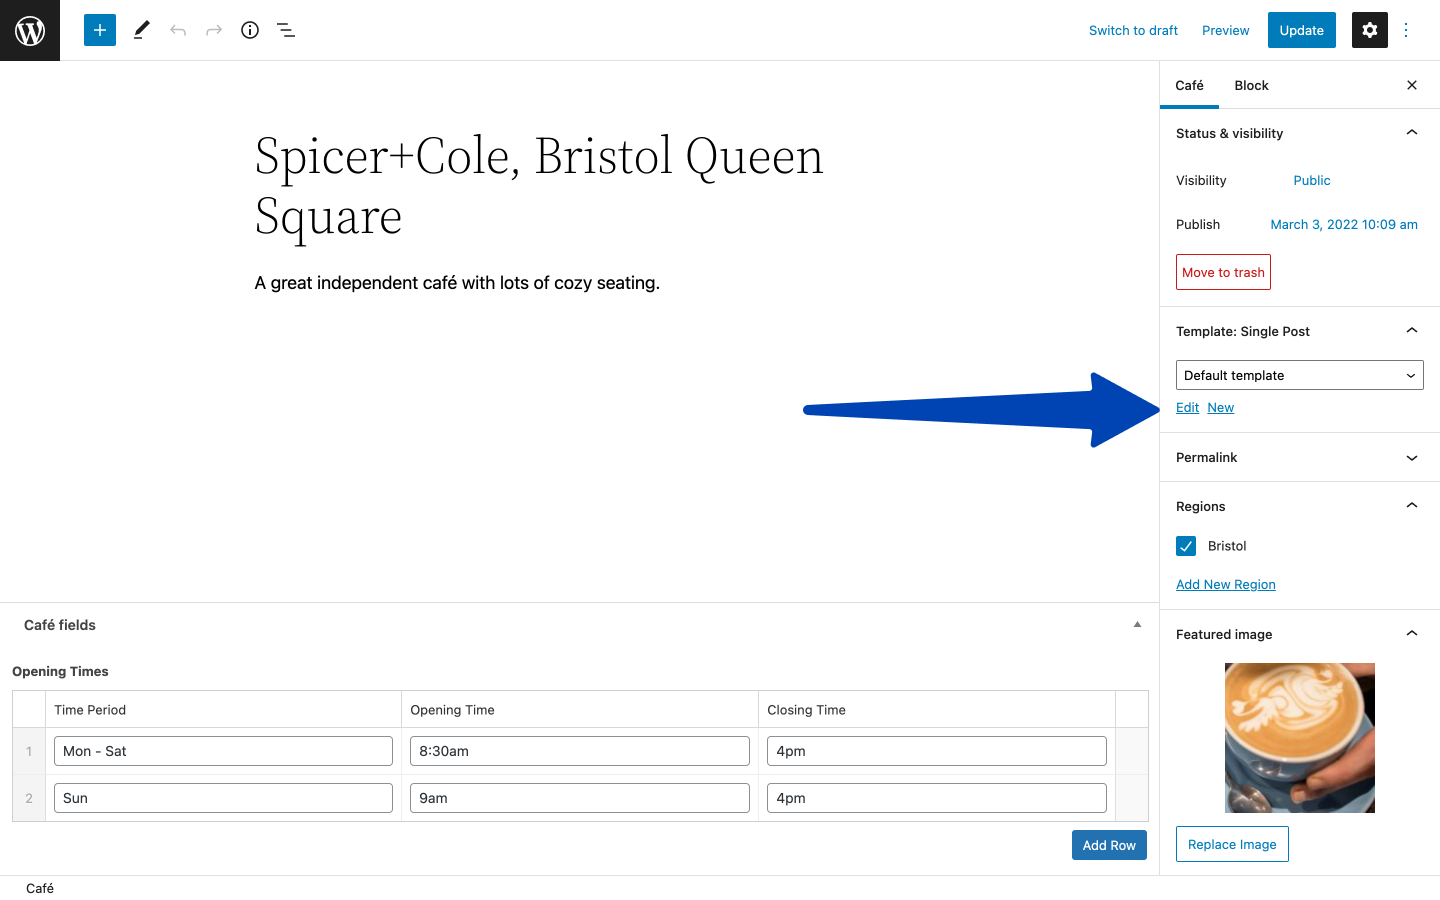Open the Preview option

(1226, 30)
